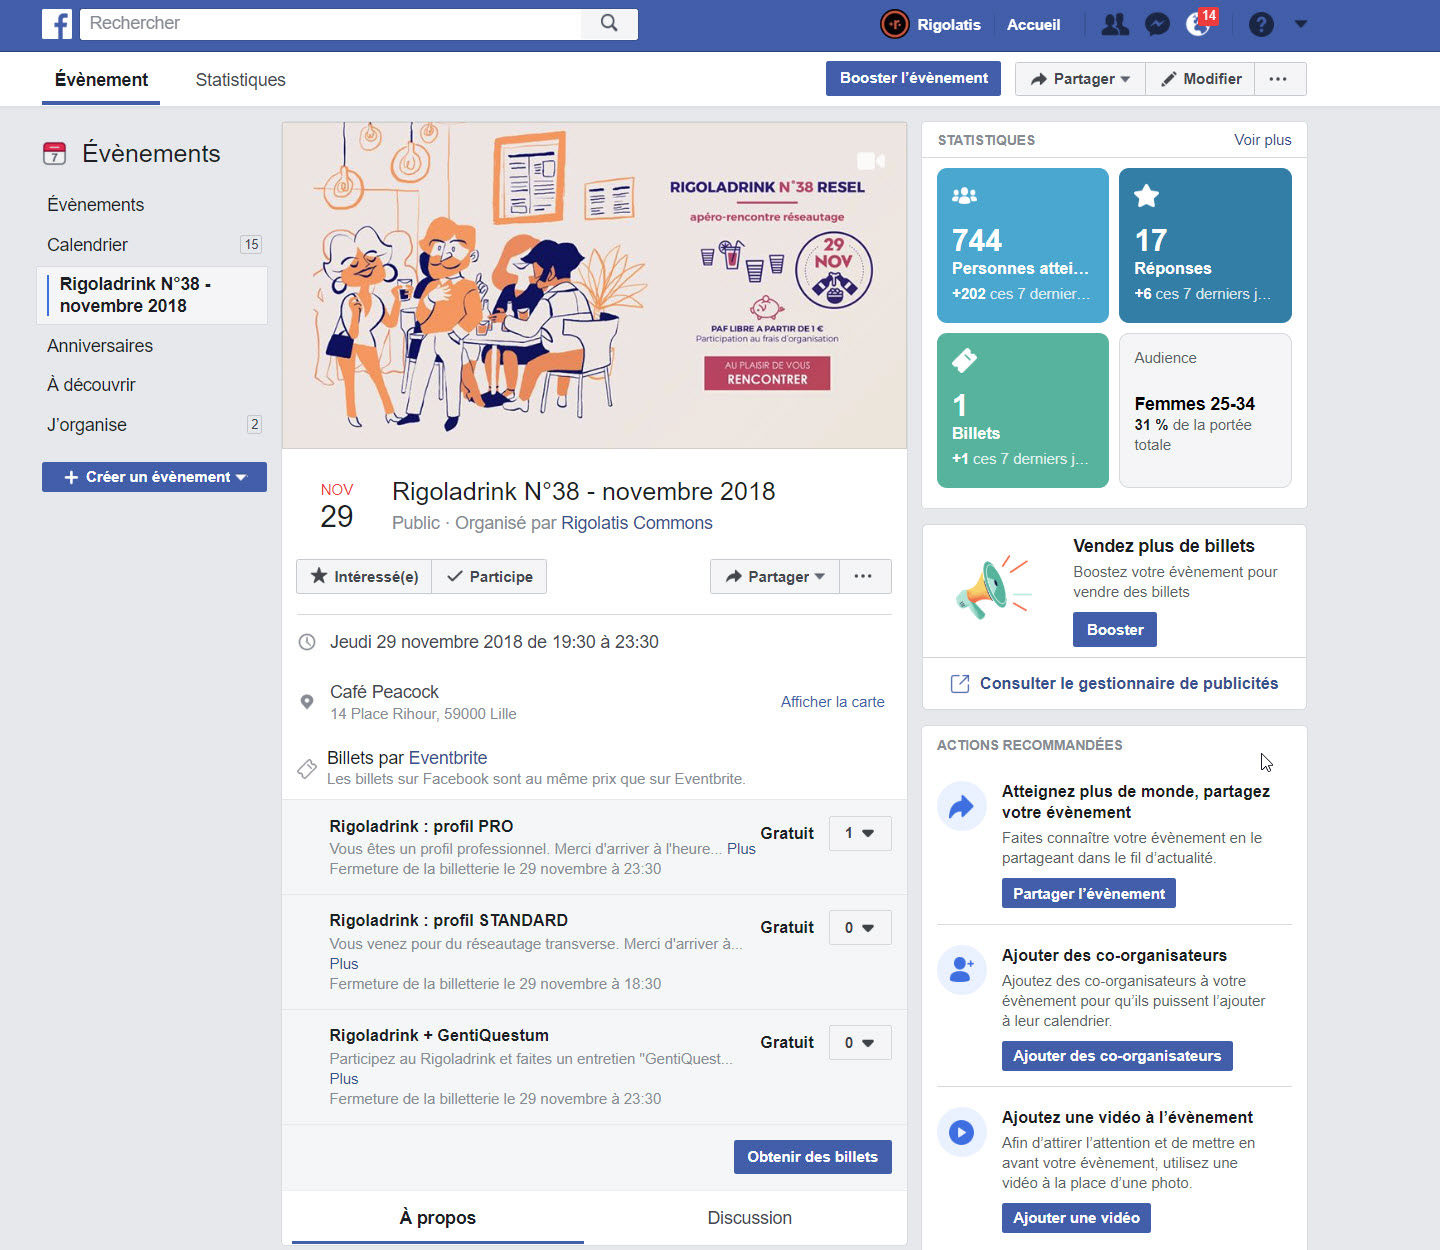Open quantity dropdown for profil STANDARD ticket

click(x=860, y=927)
